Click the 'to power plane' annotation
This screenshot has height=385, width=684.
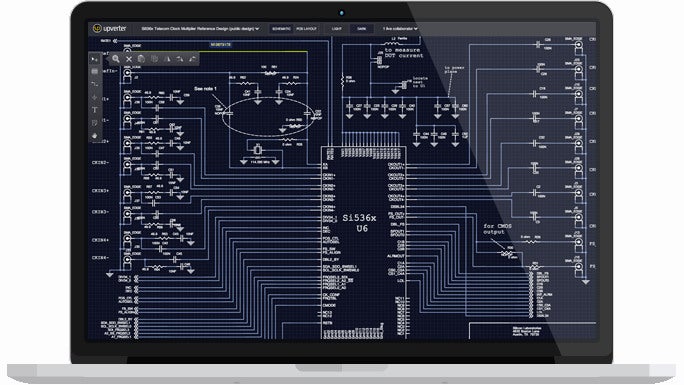[454, 70]
